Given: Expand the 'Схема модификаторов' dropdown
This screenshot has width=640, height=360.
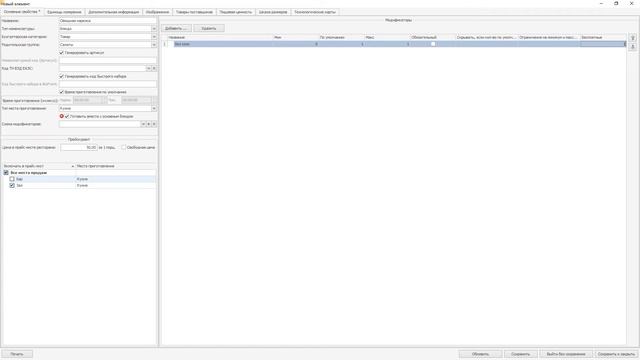Looking at the screenshot, I should point(143,124).
